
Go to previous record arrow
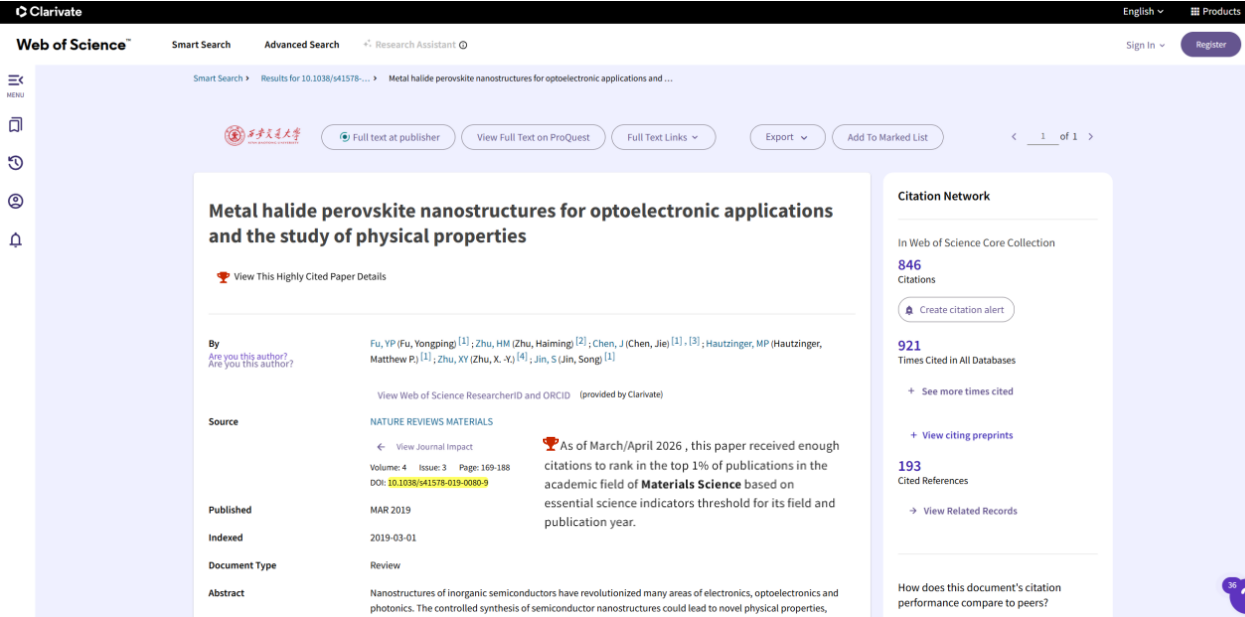pyautogui.click(x=1014, y=137)
